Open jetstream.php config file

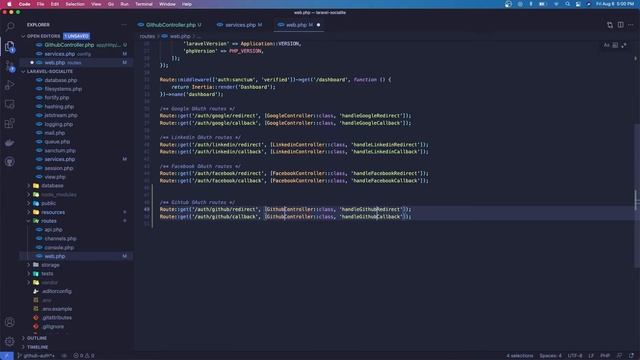76,116
